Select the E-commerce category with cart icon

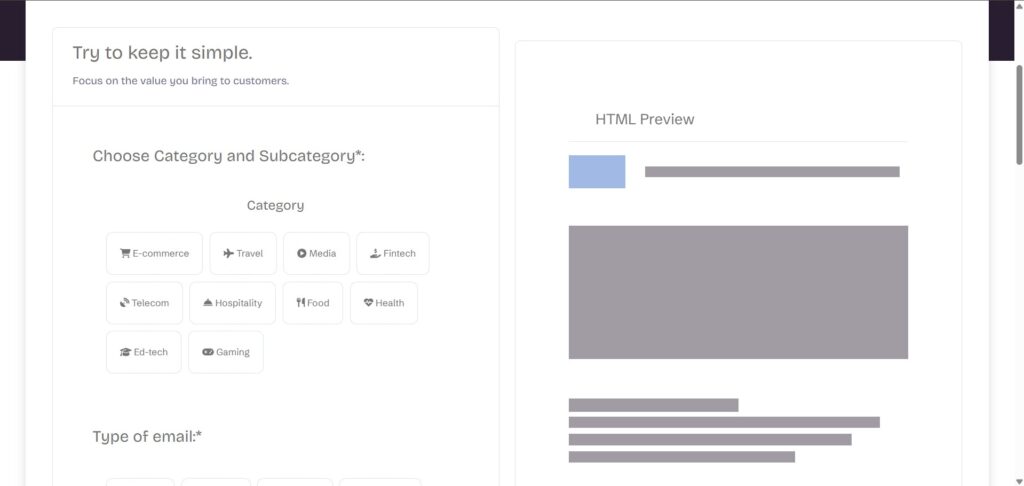point(154,253)
